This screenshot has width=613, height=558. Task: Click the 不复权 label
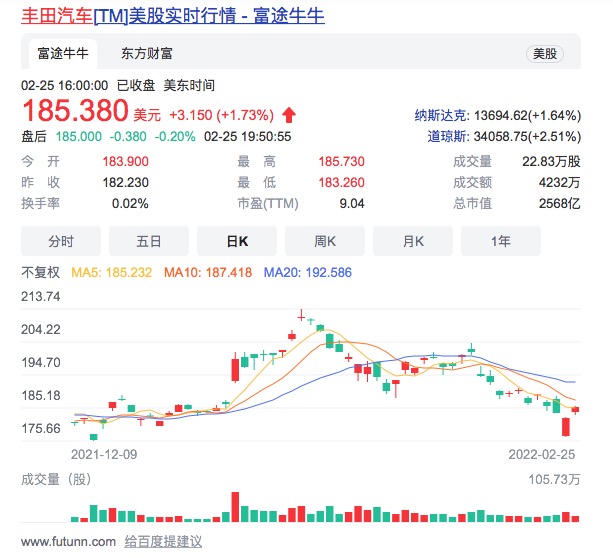[x=41, y=273]
